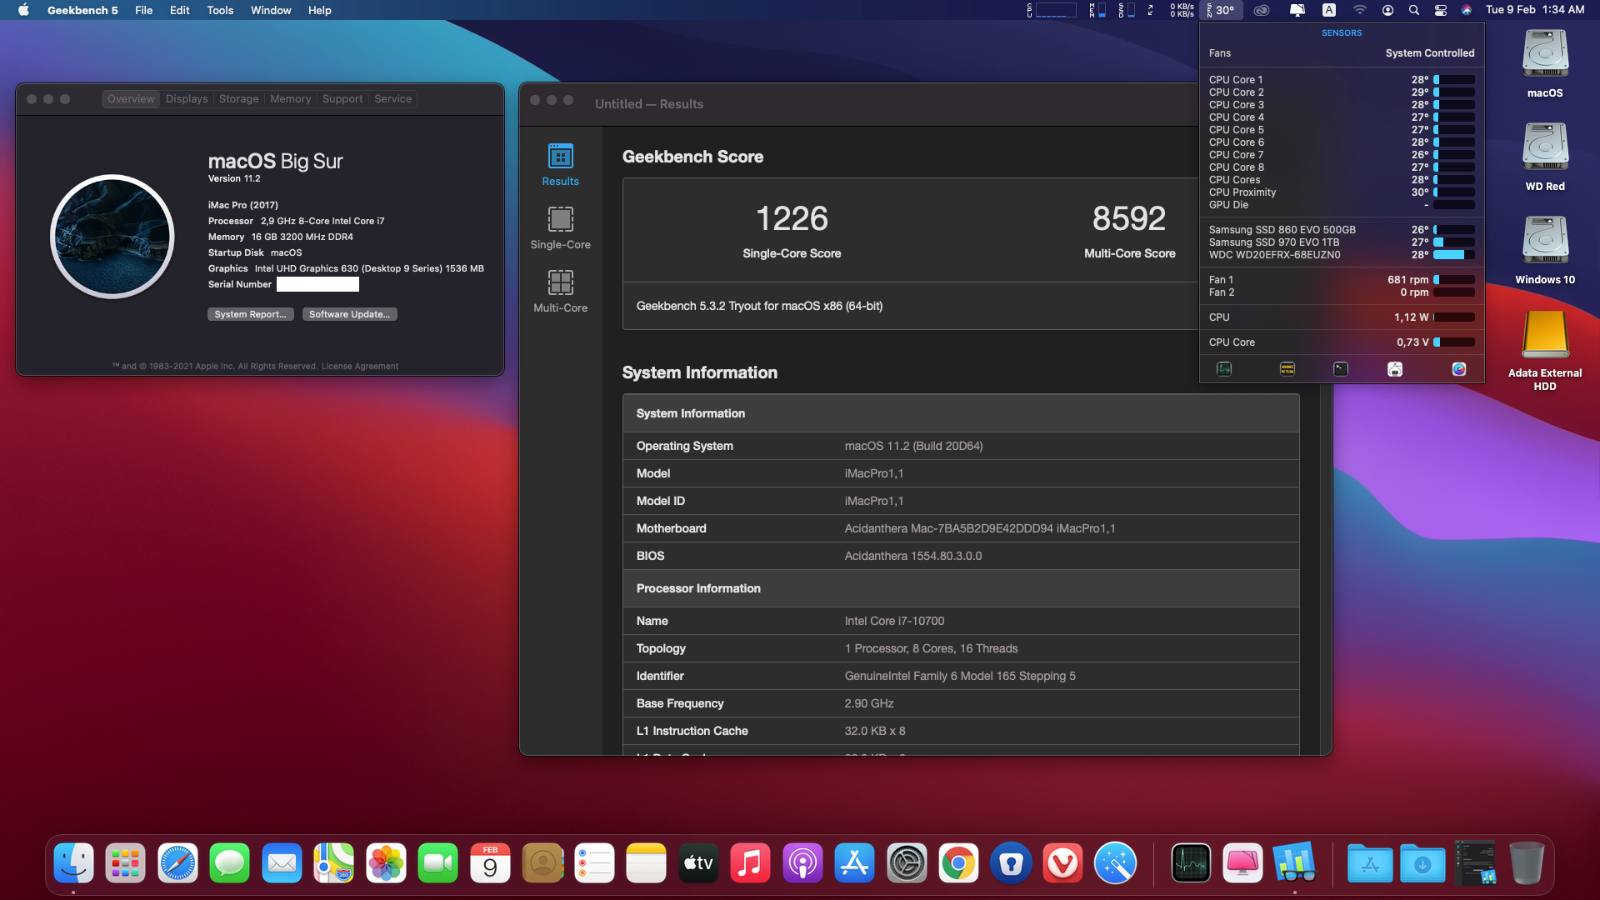Viewport: 1600px width, 900px height.
Task: Open the Results section in the Geekbench sidebar
Action: (560, 165)
